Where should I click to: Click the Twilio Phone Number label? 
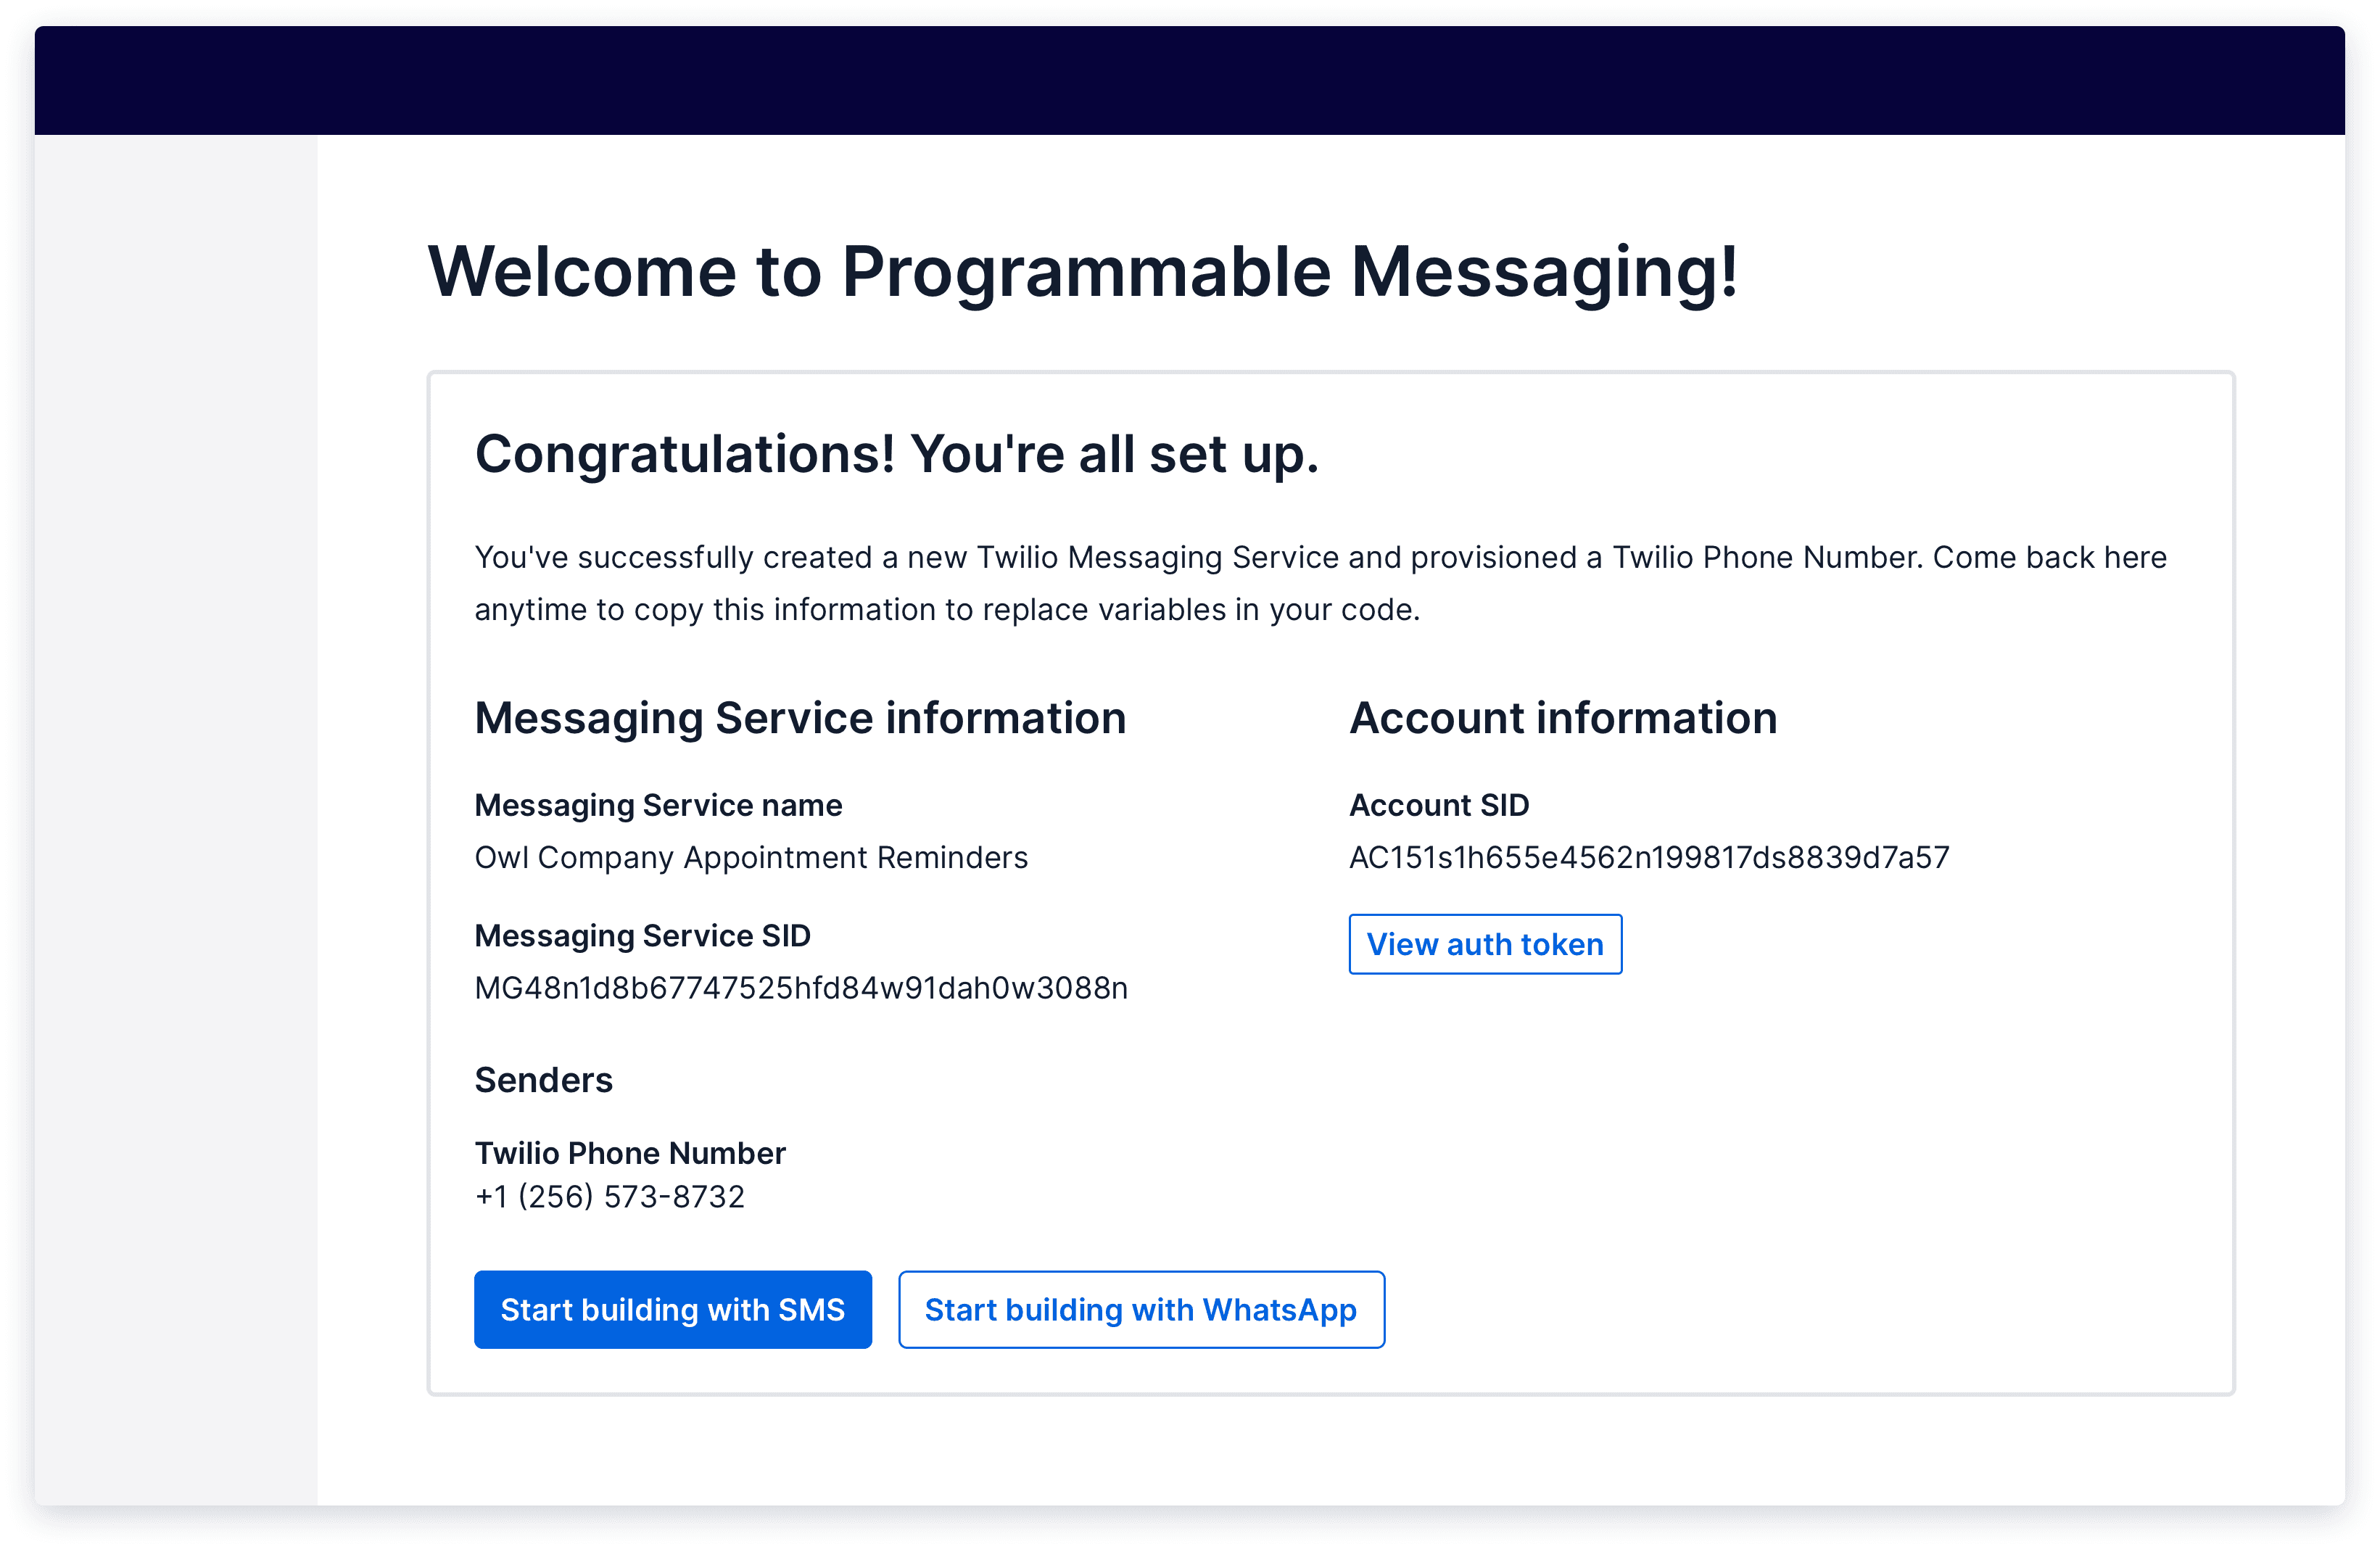[629, 1153]
